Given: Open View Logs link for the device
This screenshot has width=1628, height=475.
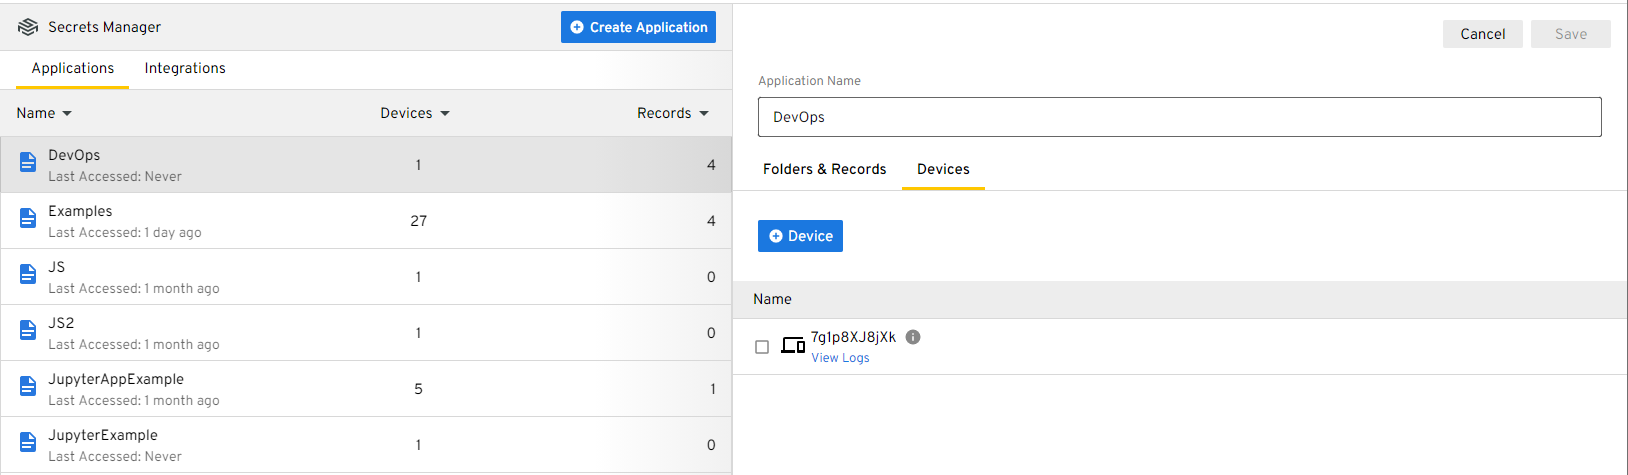Looking at the screenshot, I should [x=840, y=358].
